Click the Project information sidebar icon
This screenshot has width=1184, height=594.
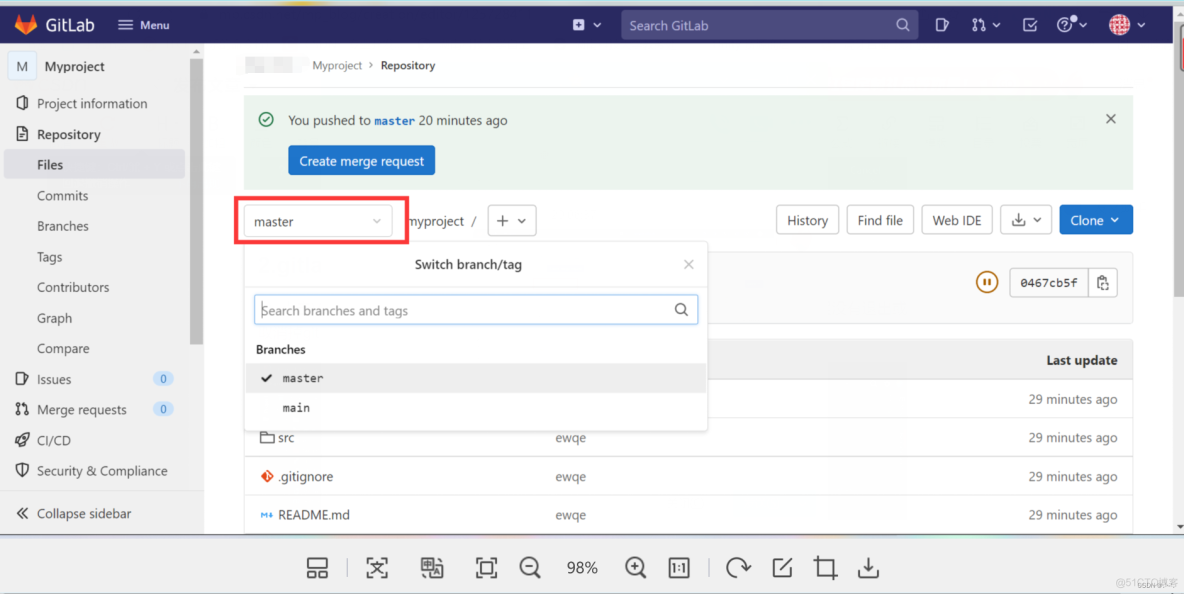click(x=22, y=103)
